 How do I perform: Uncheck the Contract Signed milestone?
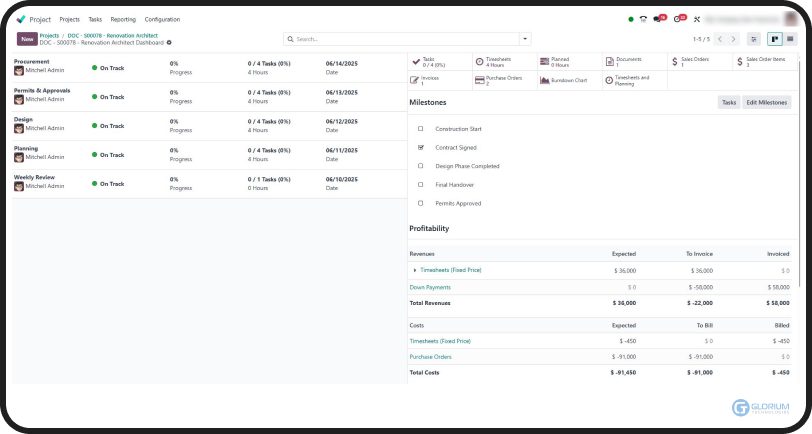pos(420,147)
